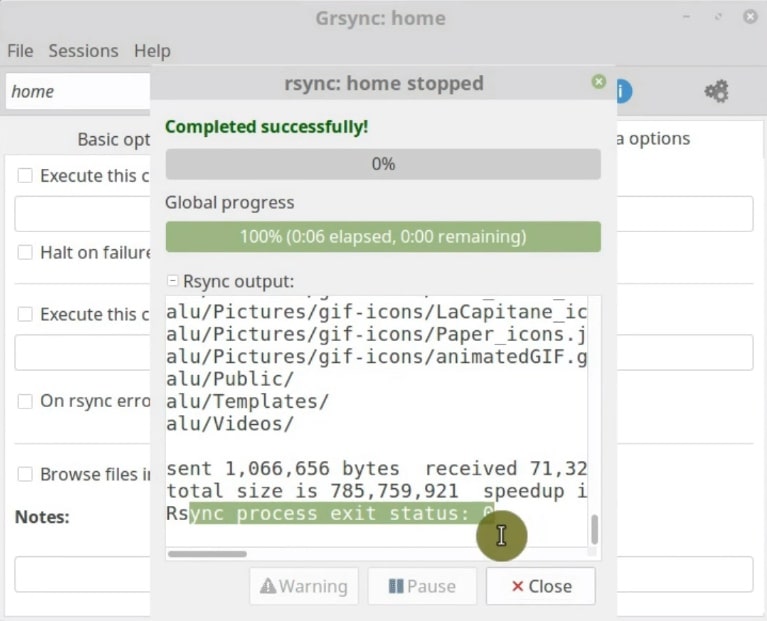767x621 pixels.
Task: Click the second command input field
Action: [x=82, y=352]
